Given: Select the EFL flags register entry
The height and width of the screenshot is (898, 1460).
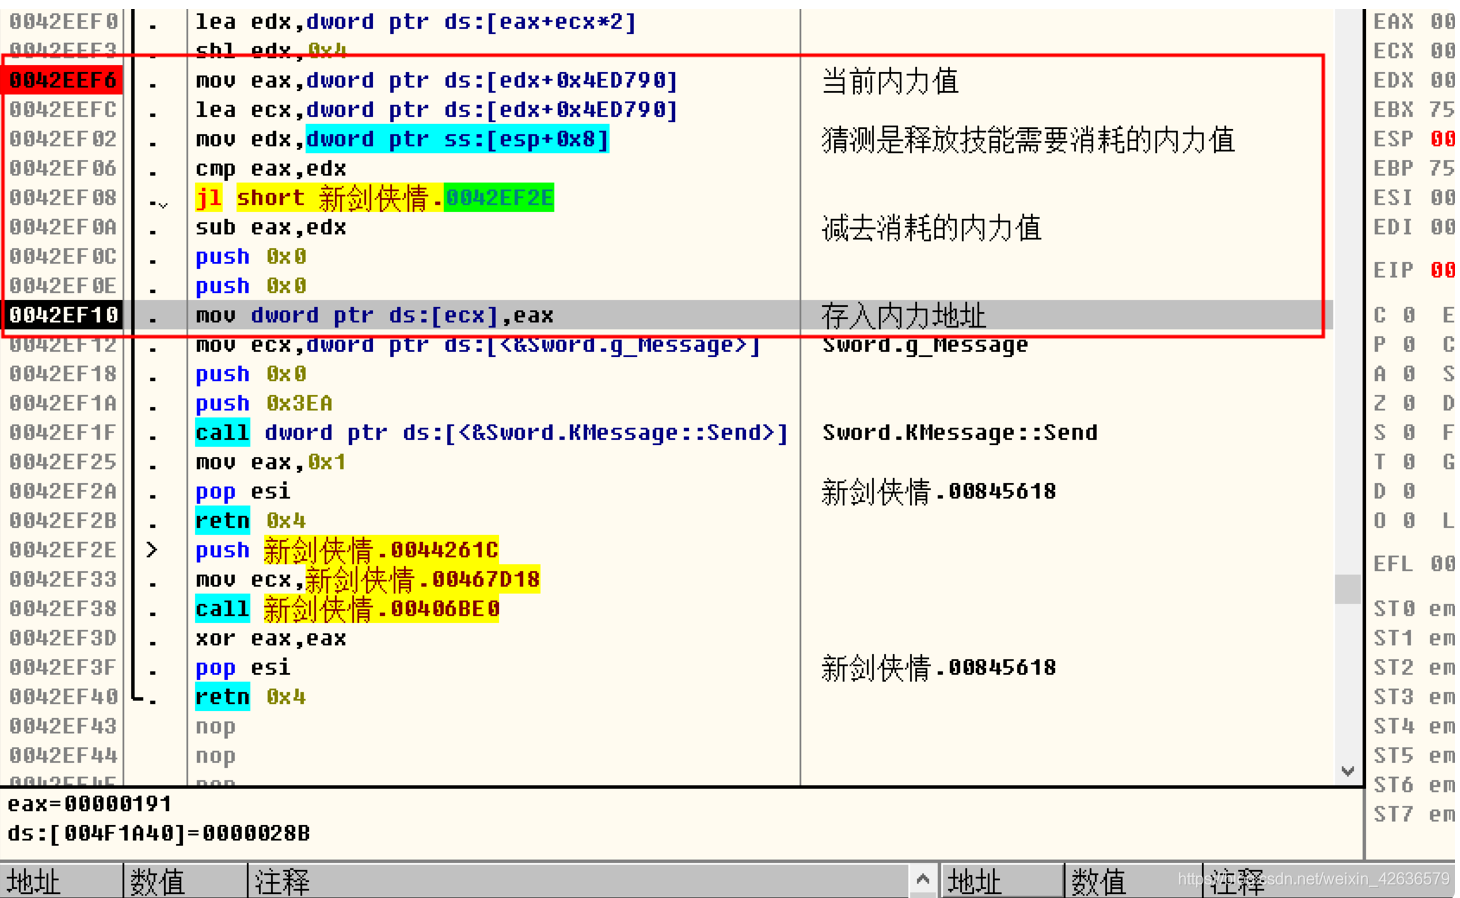Looking at the screenshot, I should 1413,564.
